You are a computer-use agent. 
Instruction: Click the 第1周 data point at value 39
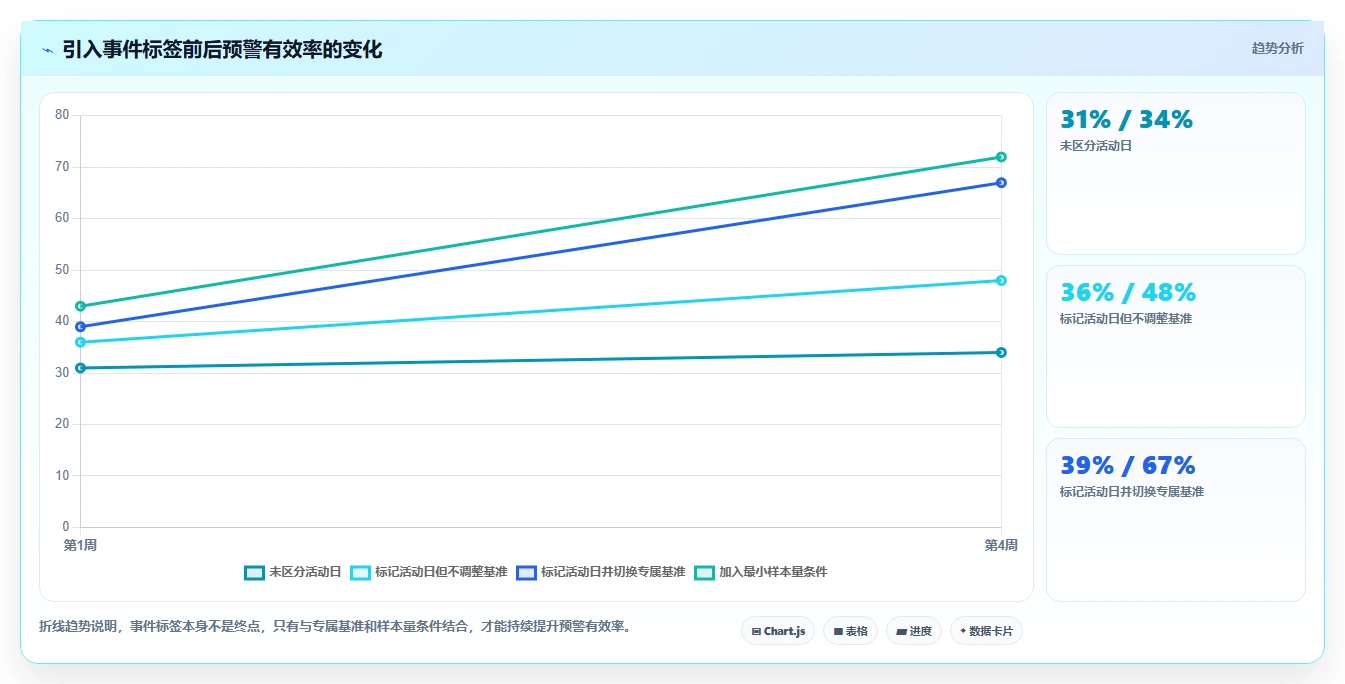pyautogui.click(x=80, y=327)
